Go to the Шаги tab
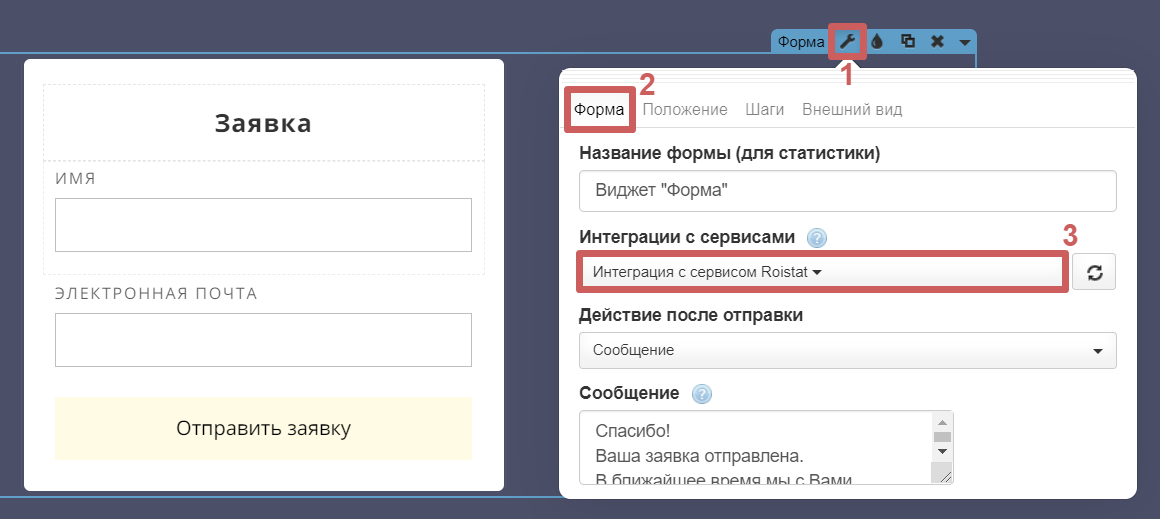Screen dimensions: 1160x519 [764, 110]
